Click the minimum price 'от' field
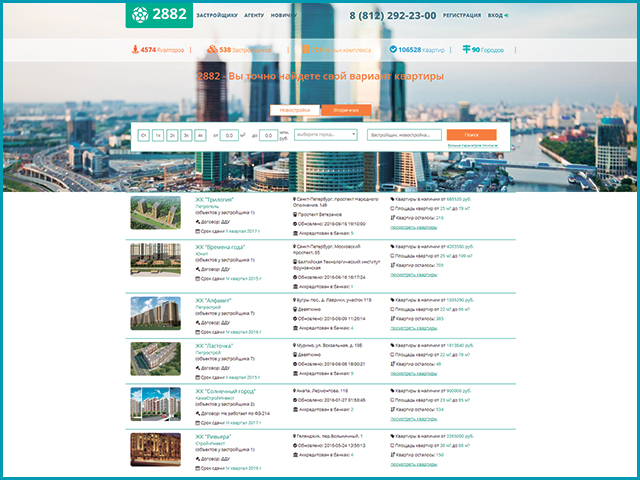The width and height of the screenshot is (640, 480). click(x=229, y=135)
